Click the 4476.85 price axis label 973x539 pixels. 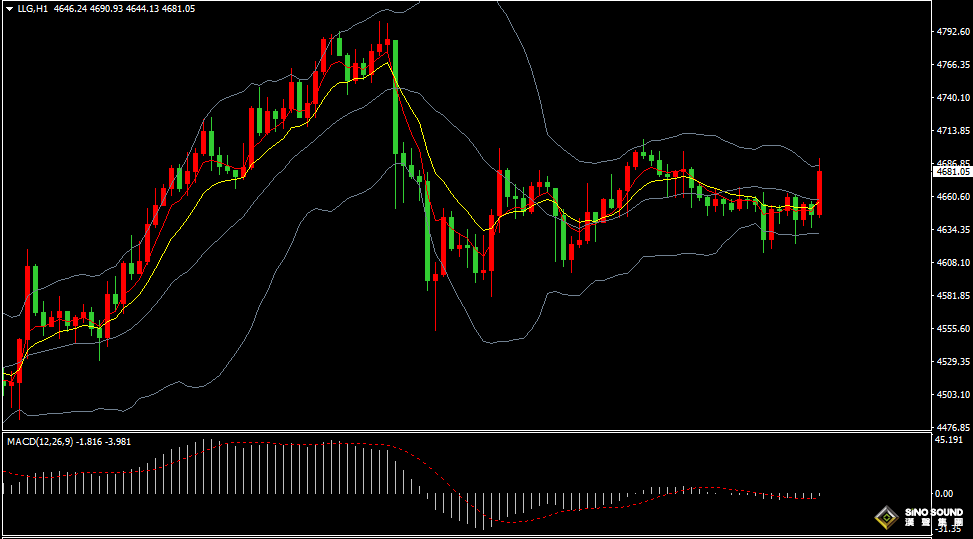click(x=952, y=428)
